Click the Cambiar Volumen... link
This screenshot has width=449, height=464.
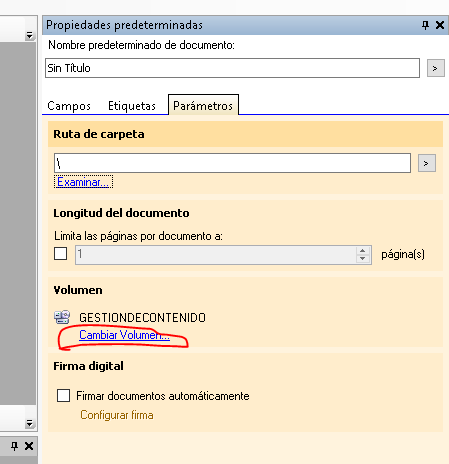124,335
